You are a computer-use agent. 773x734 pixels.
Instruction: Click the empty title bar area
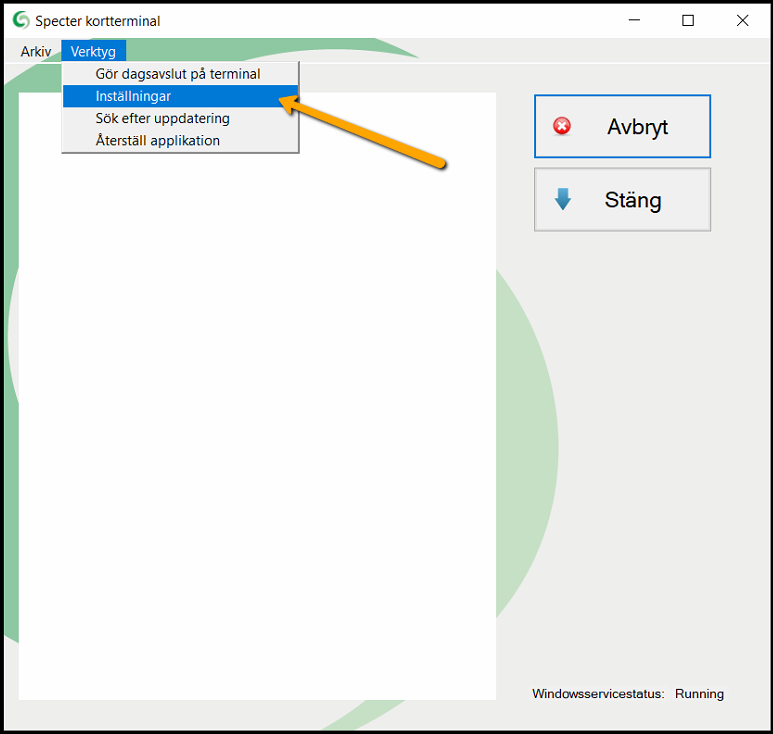[x=400, y=21]
